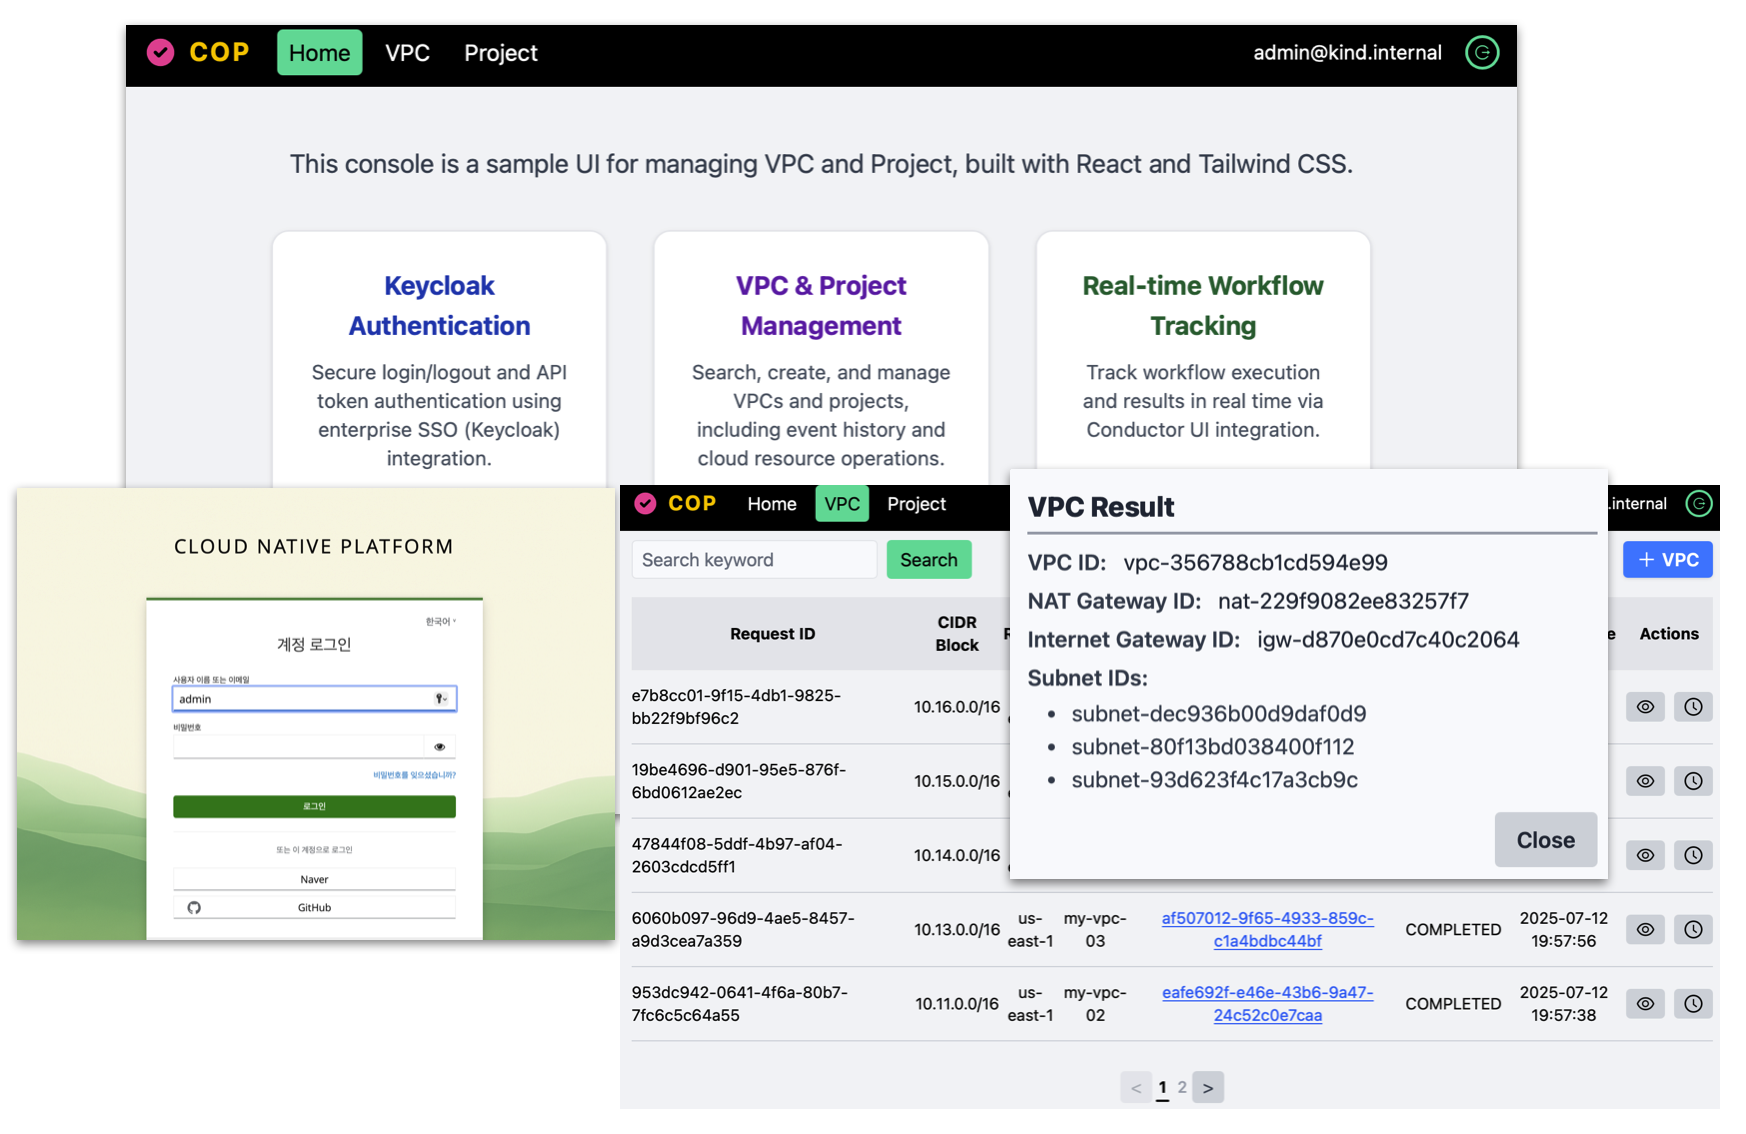Image resolution: width=1746 pixels, height=1134 pixels.
Task: Toggle the eye icon for request 19be4696
Action: (1645, 781)
